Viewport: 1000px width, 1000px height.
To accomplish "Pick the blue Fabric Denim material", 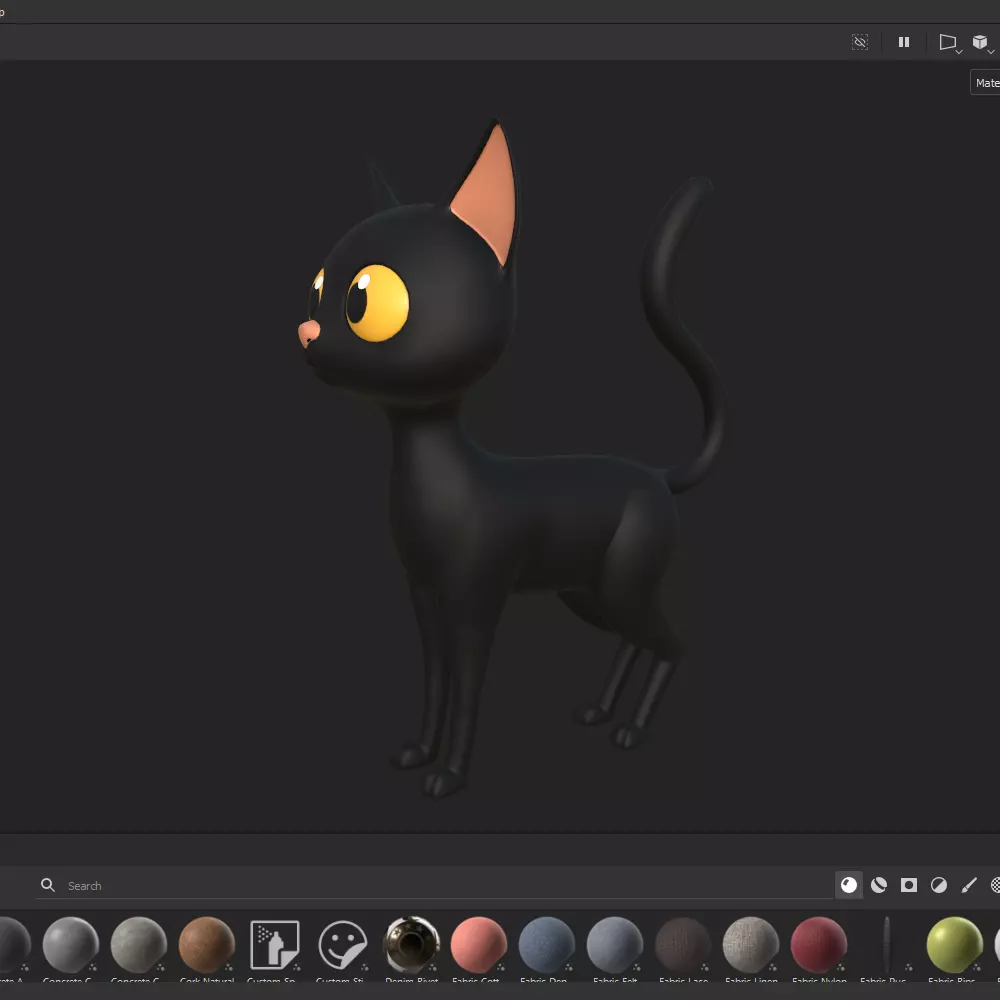I will click(547, 945).
